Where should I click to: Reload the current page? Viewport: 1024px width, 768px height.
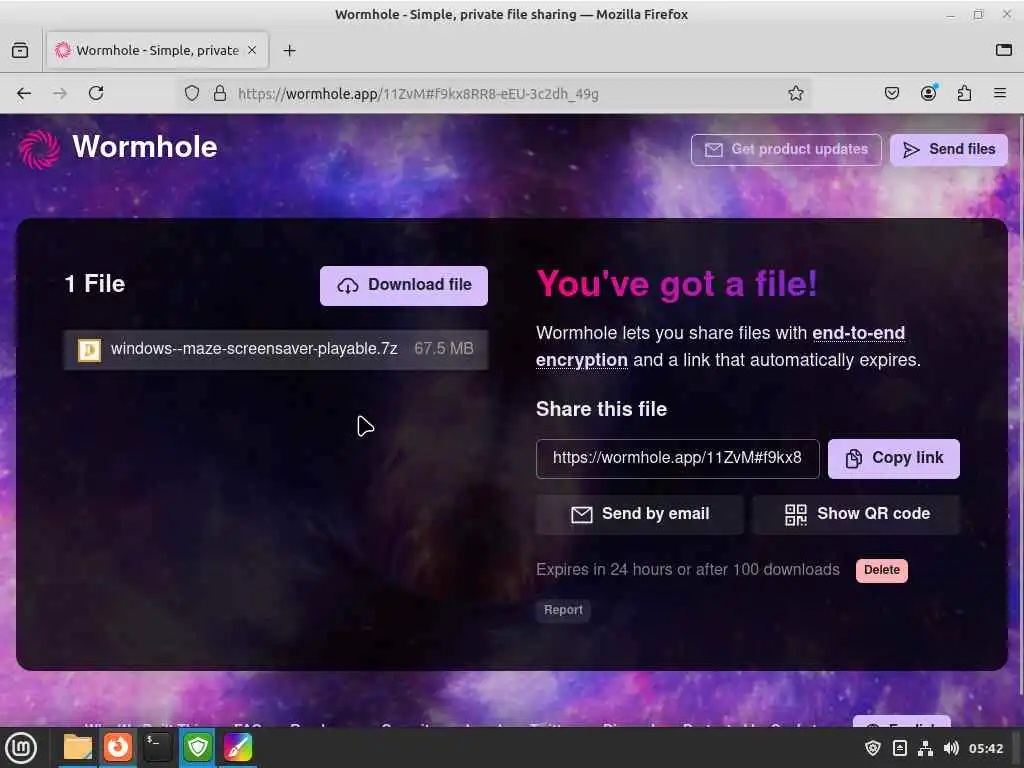click(96, 93)
